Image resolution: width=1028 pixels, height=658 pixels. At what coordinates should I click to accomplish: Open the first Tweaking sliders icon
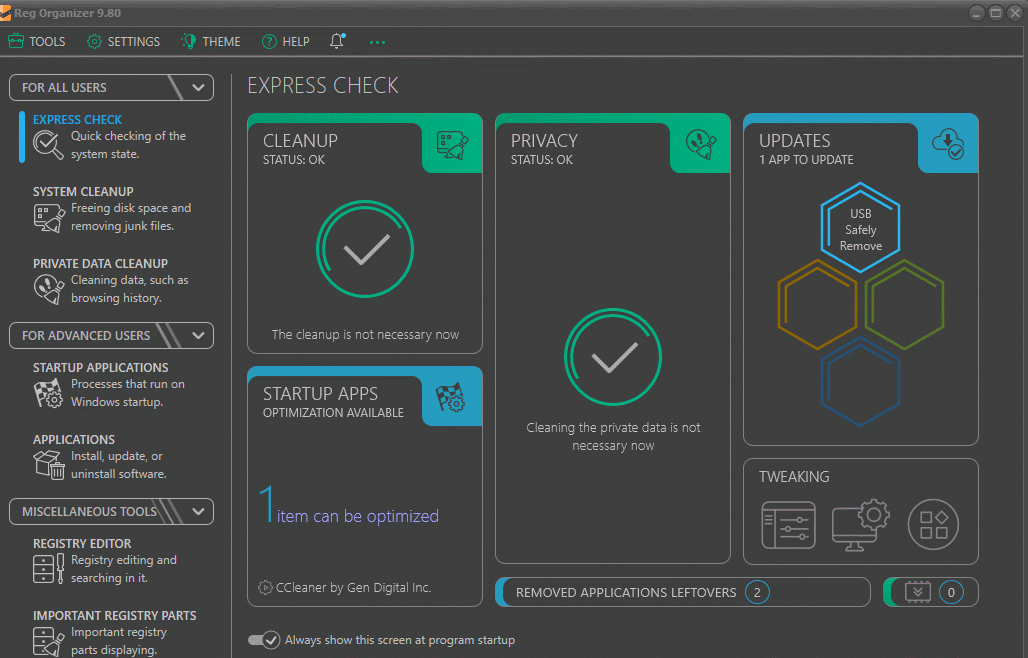[x=789, y=525]
